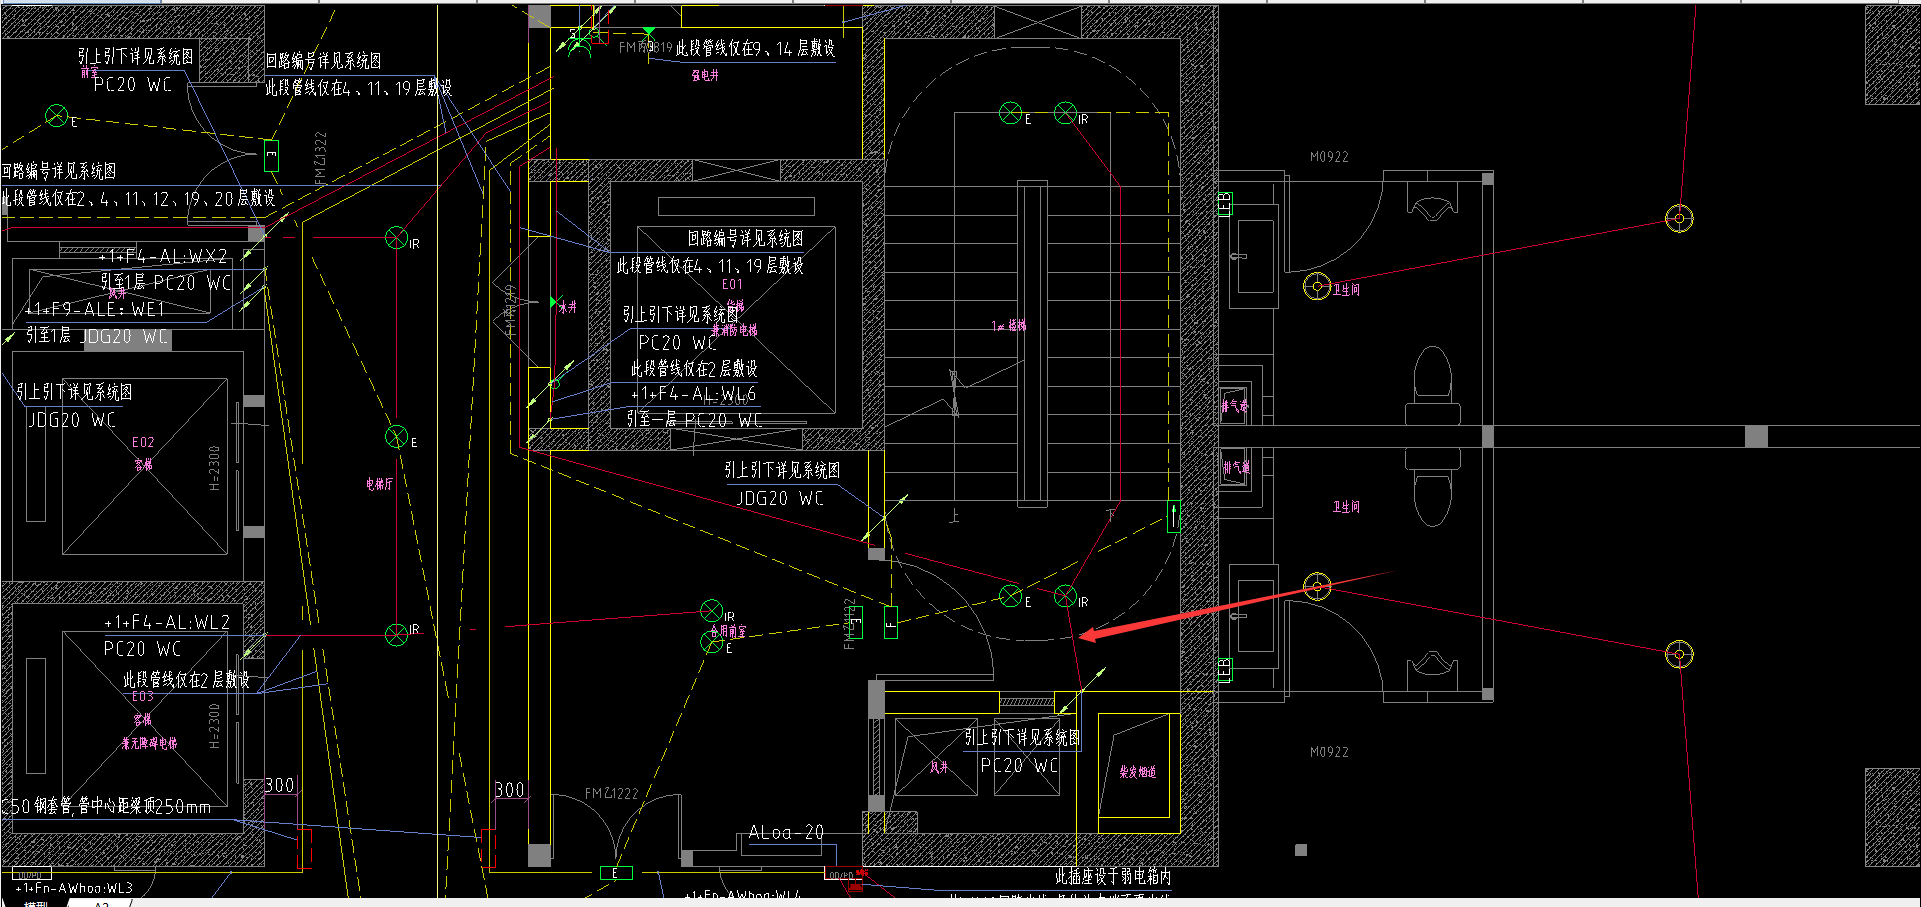The height and width of the screenshot is (907, 1921).
Task: Click the +1+F4-AL:WL6 circuit label
Action: point(694,394)
